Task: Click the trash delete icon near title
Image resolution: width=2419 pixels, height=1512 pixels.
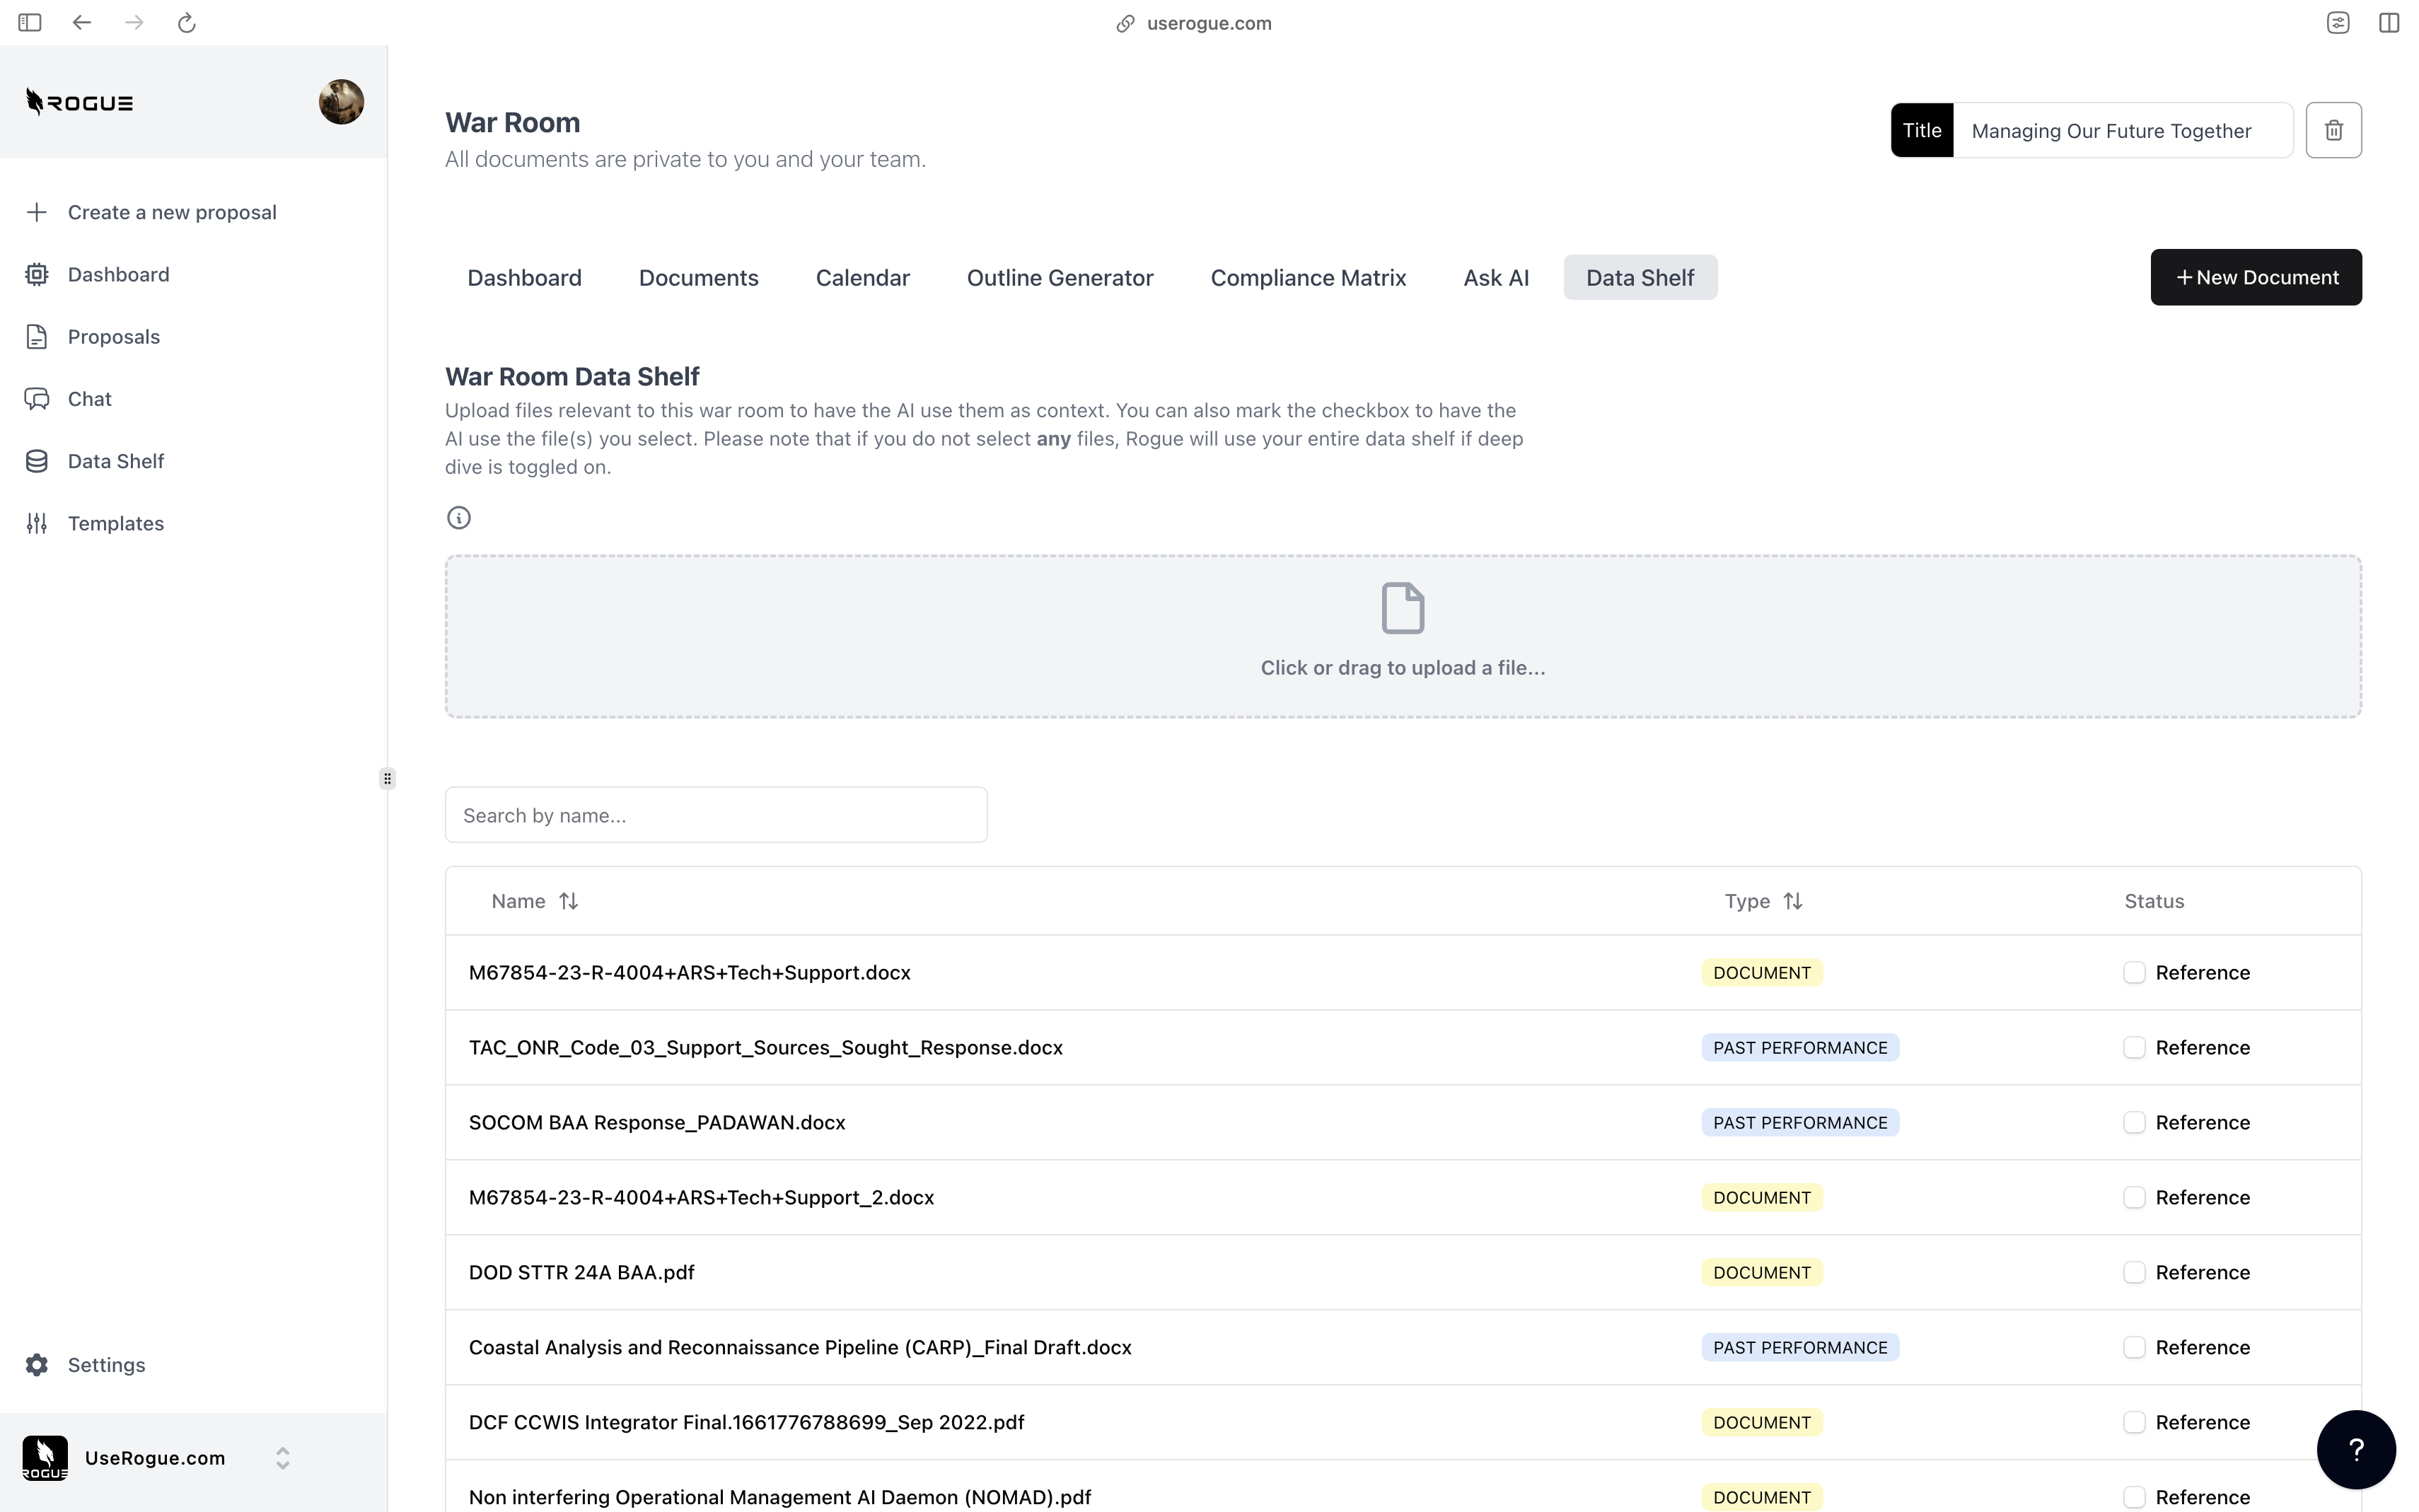Action: coord(2333,130)
